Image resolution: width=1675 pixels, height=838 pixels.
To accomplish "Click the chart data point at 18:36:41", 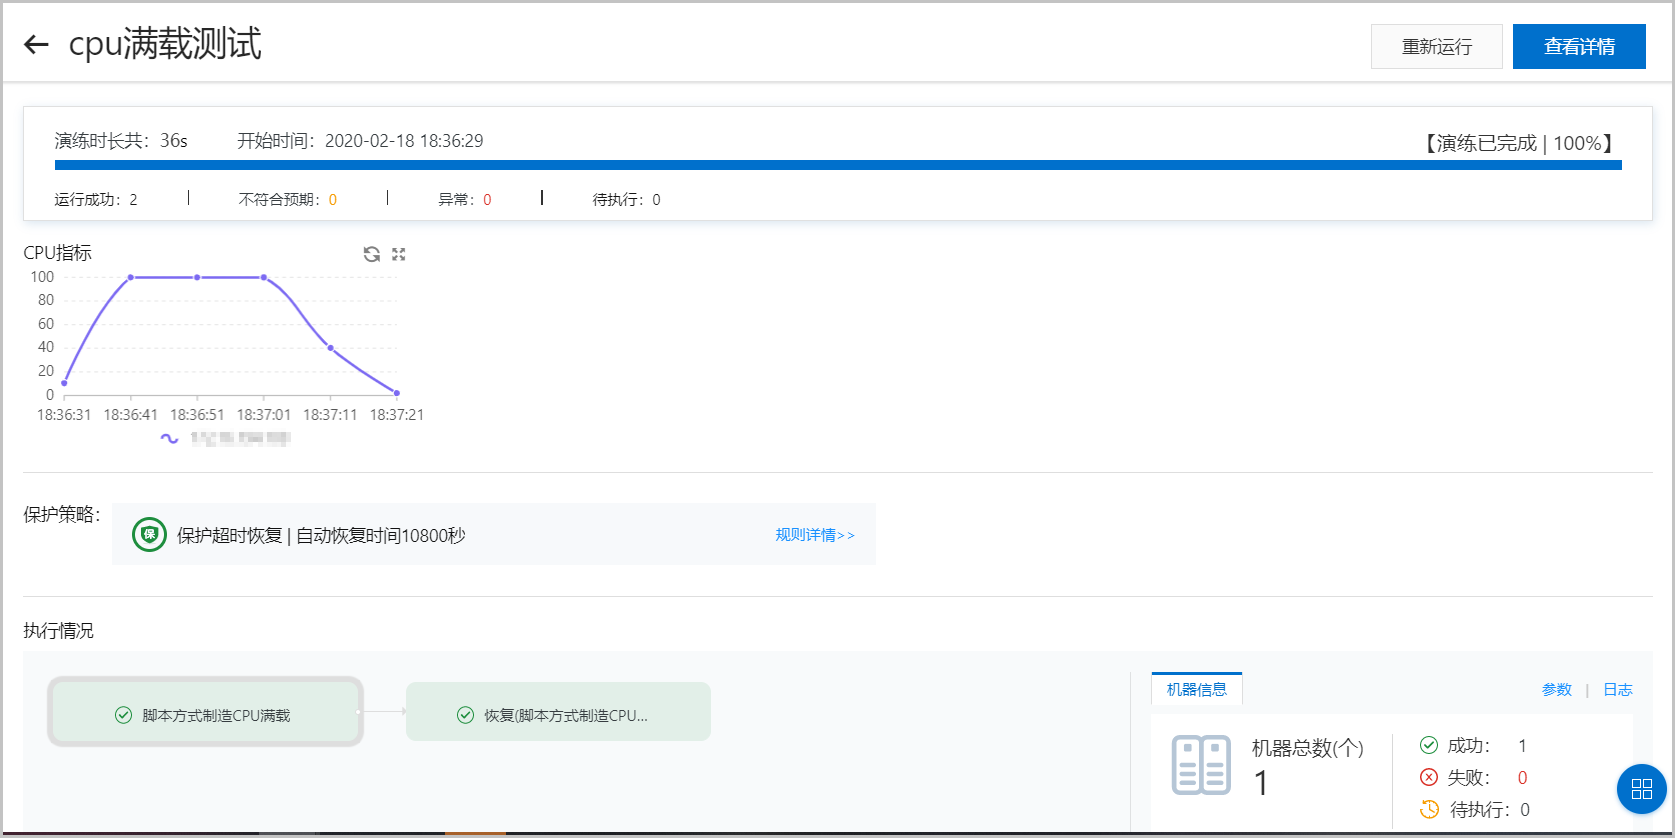I will (130, 277).
